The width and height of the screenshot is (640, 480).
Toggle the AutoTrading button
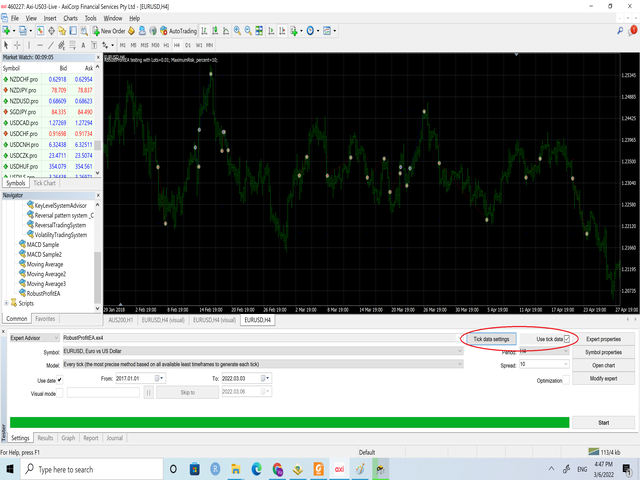178,31
